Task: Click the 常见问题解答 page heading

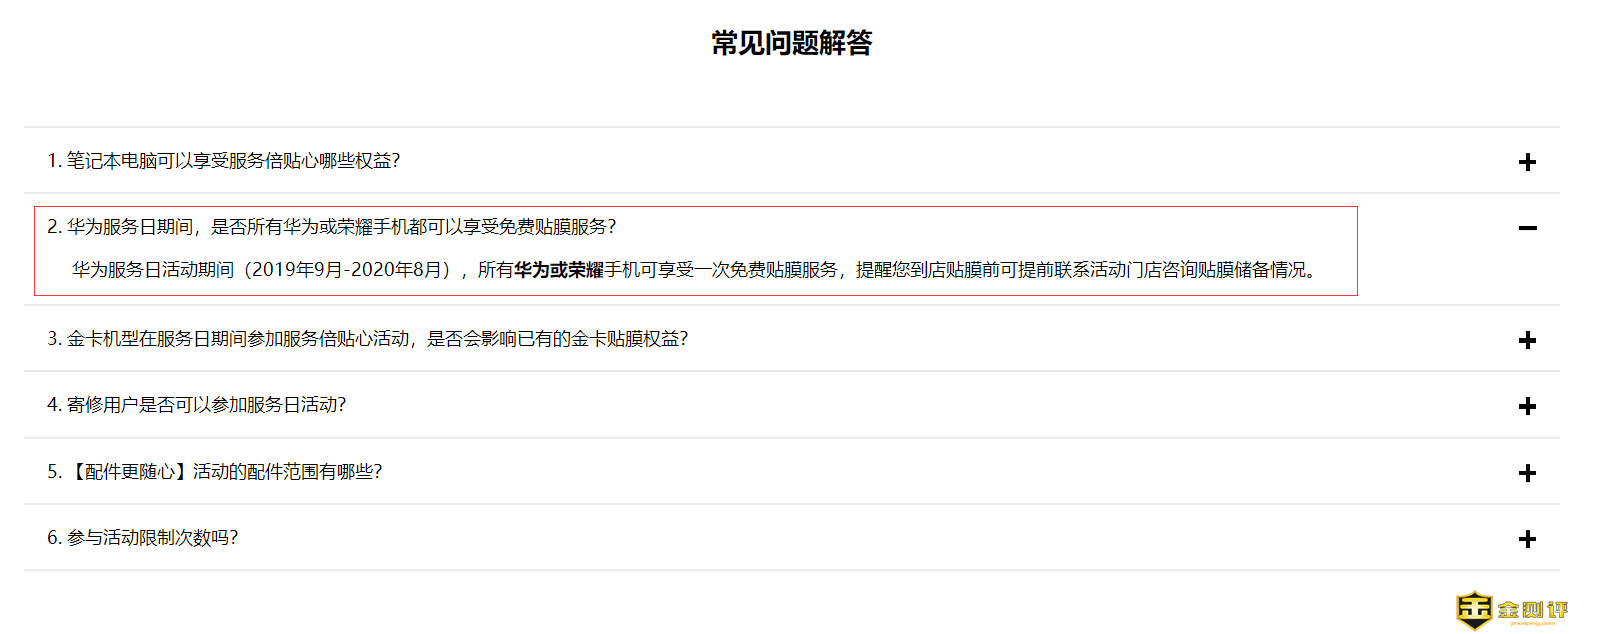Action: click(791, 43)
